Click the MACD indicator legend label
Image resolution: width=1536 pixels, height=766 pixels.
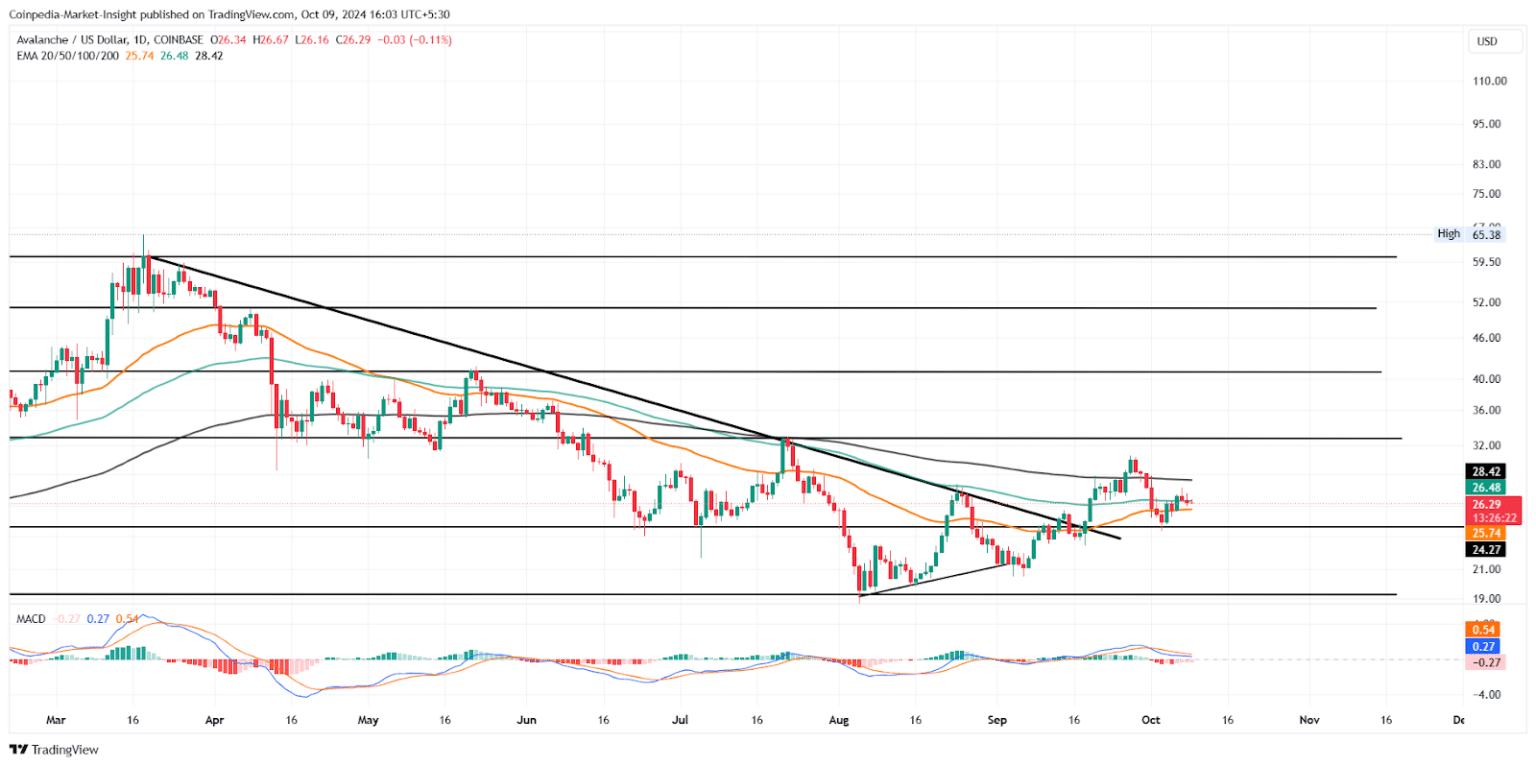pyautogui.click(x=31, y=619)
